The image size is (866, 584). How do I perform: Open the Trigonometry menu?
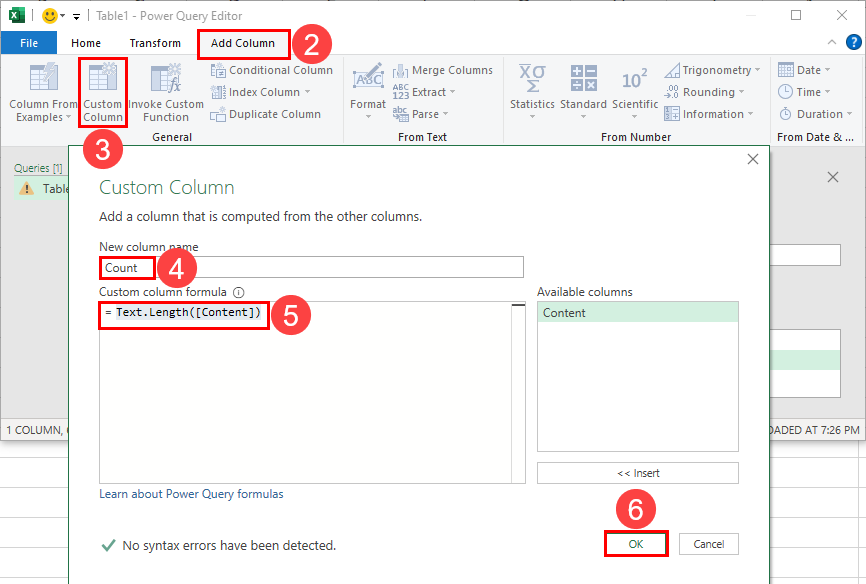tap(712, 70)
